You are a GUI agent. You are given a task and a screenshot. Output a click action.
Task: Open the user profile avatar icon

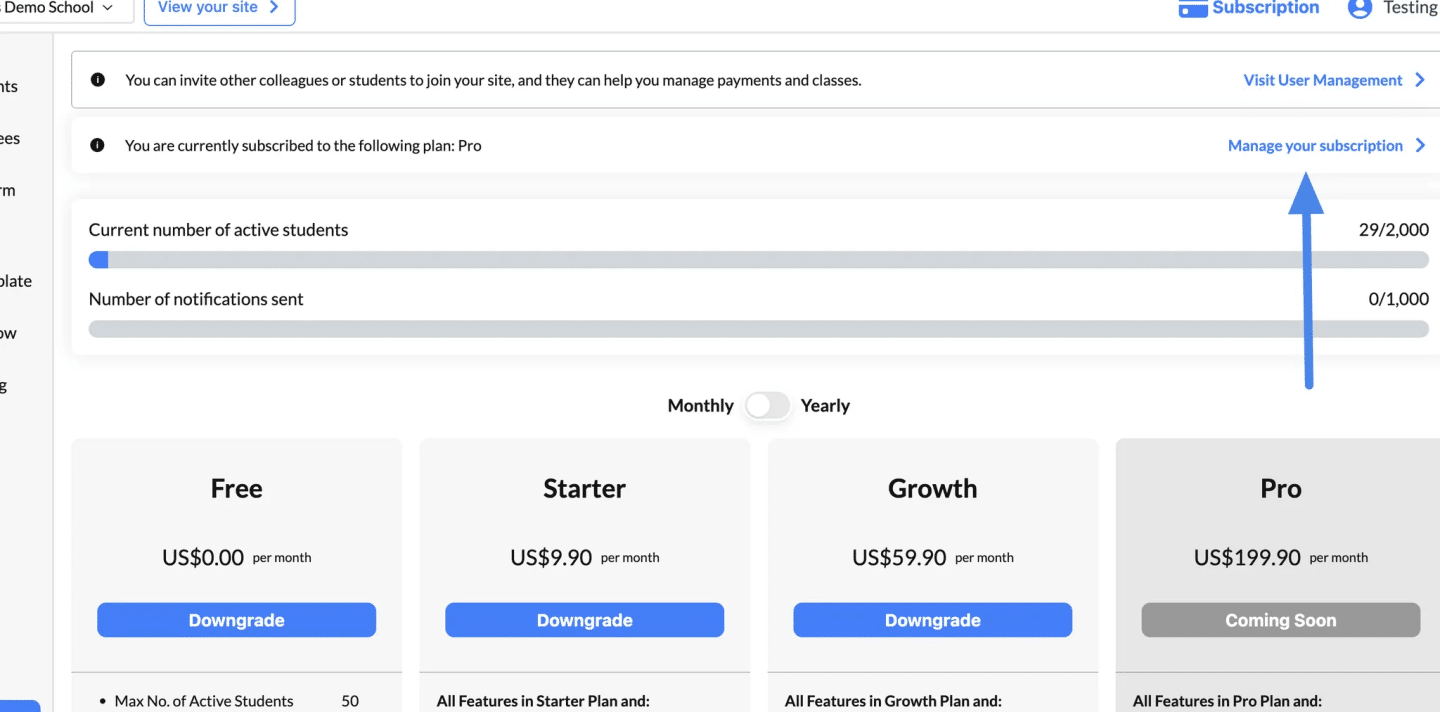pyautogui.click(x=1359, y=8)
